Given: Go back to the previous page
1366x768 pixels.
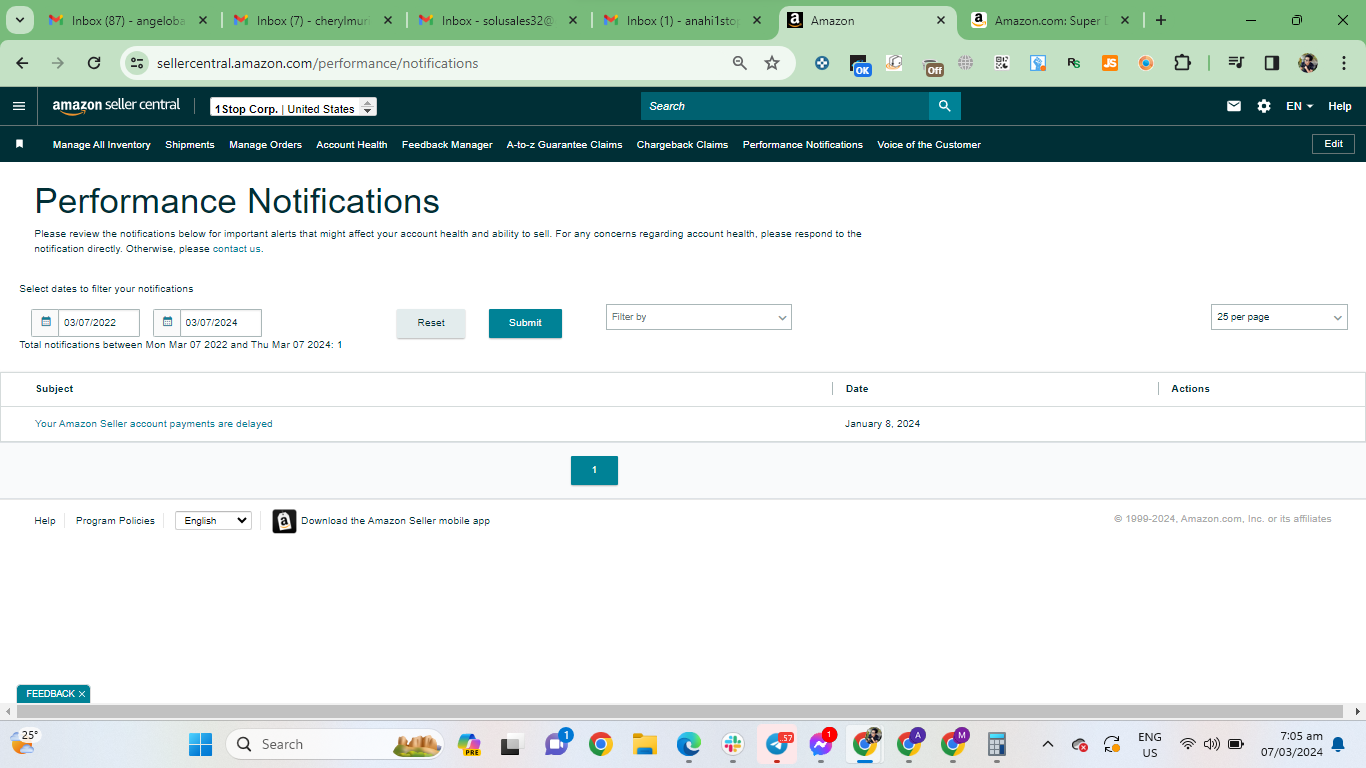Looking at the screenshot, I should pyautogui.click(x=22, y=63).
